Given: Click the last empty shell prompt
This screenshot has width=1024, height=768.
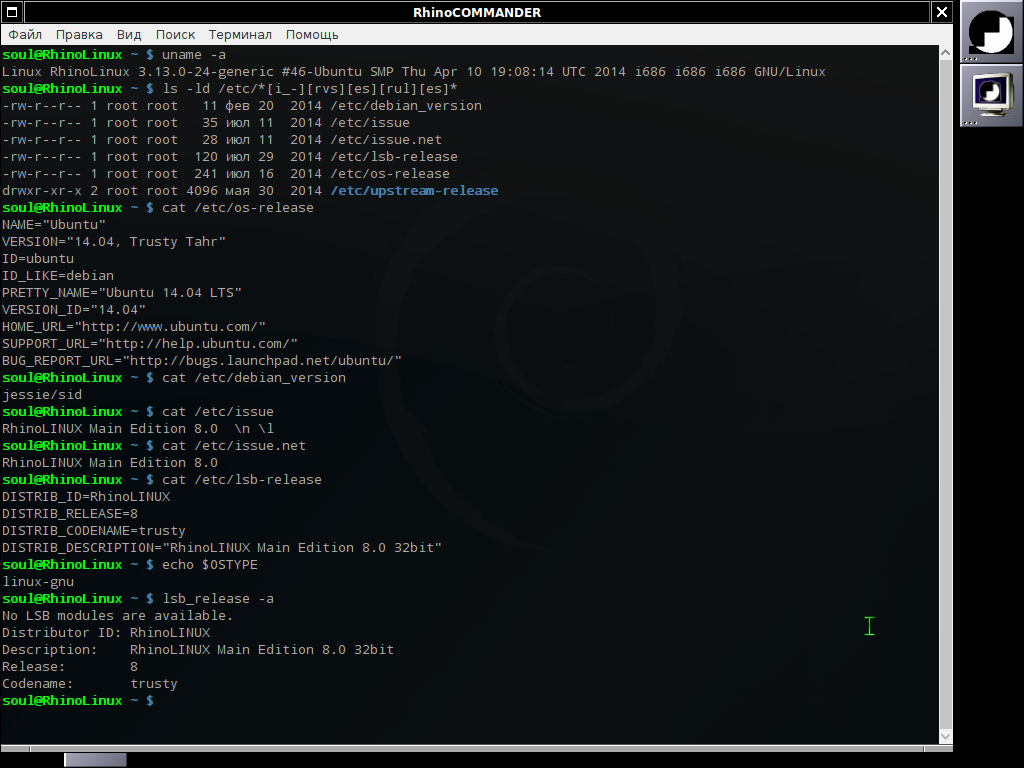Looking at the screenshot, I should click(78, 700).
